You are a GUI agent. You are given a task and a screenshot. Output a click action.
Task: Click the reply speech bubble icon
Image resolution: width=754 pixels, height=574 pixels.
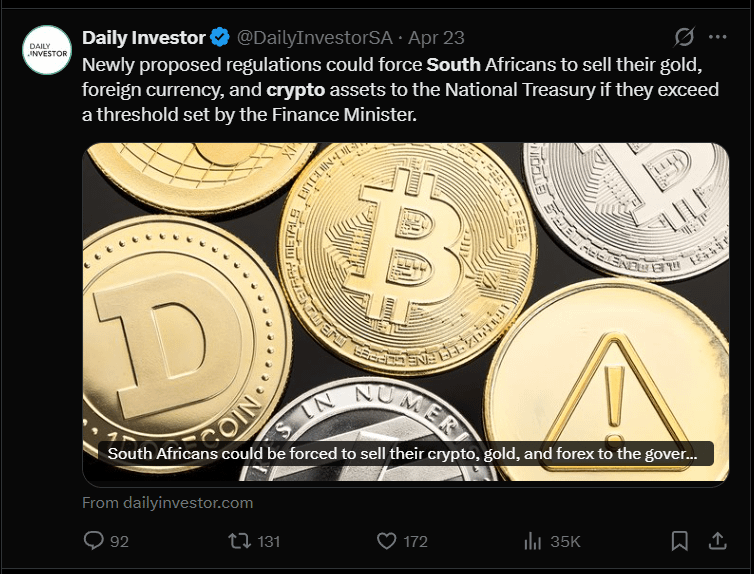tap(94, 541)
